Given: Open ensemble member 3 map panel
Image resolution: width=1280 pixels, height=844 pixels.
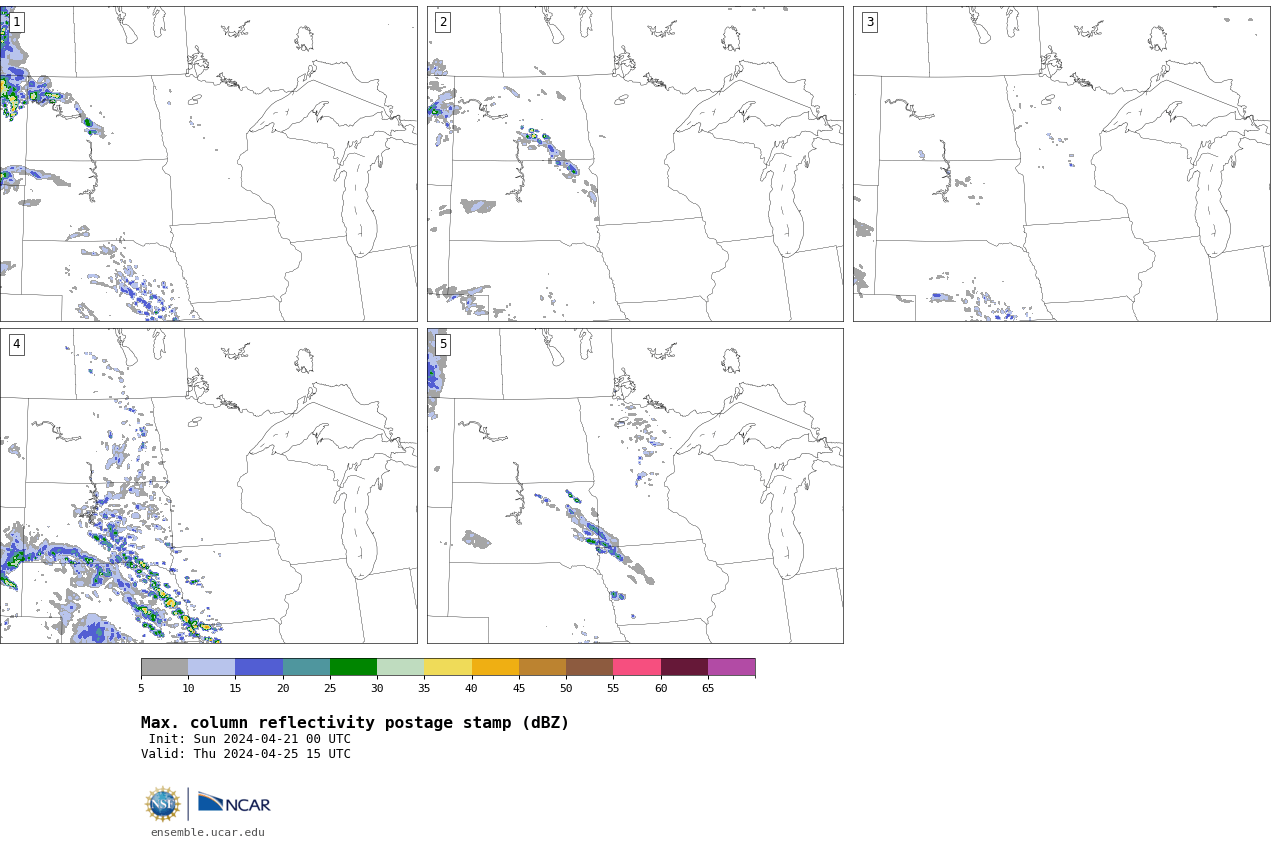Looking at the screenshot, I should pos(1061,164).
